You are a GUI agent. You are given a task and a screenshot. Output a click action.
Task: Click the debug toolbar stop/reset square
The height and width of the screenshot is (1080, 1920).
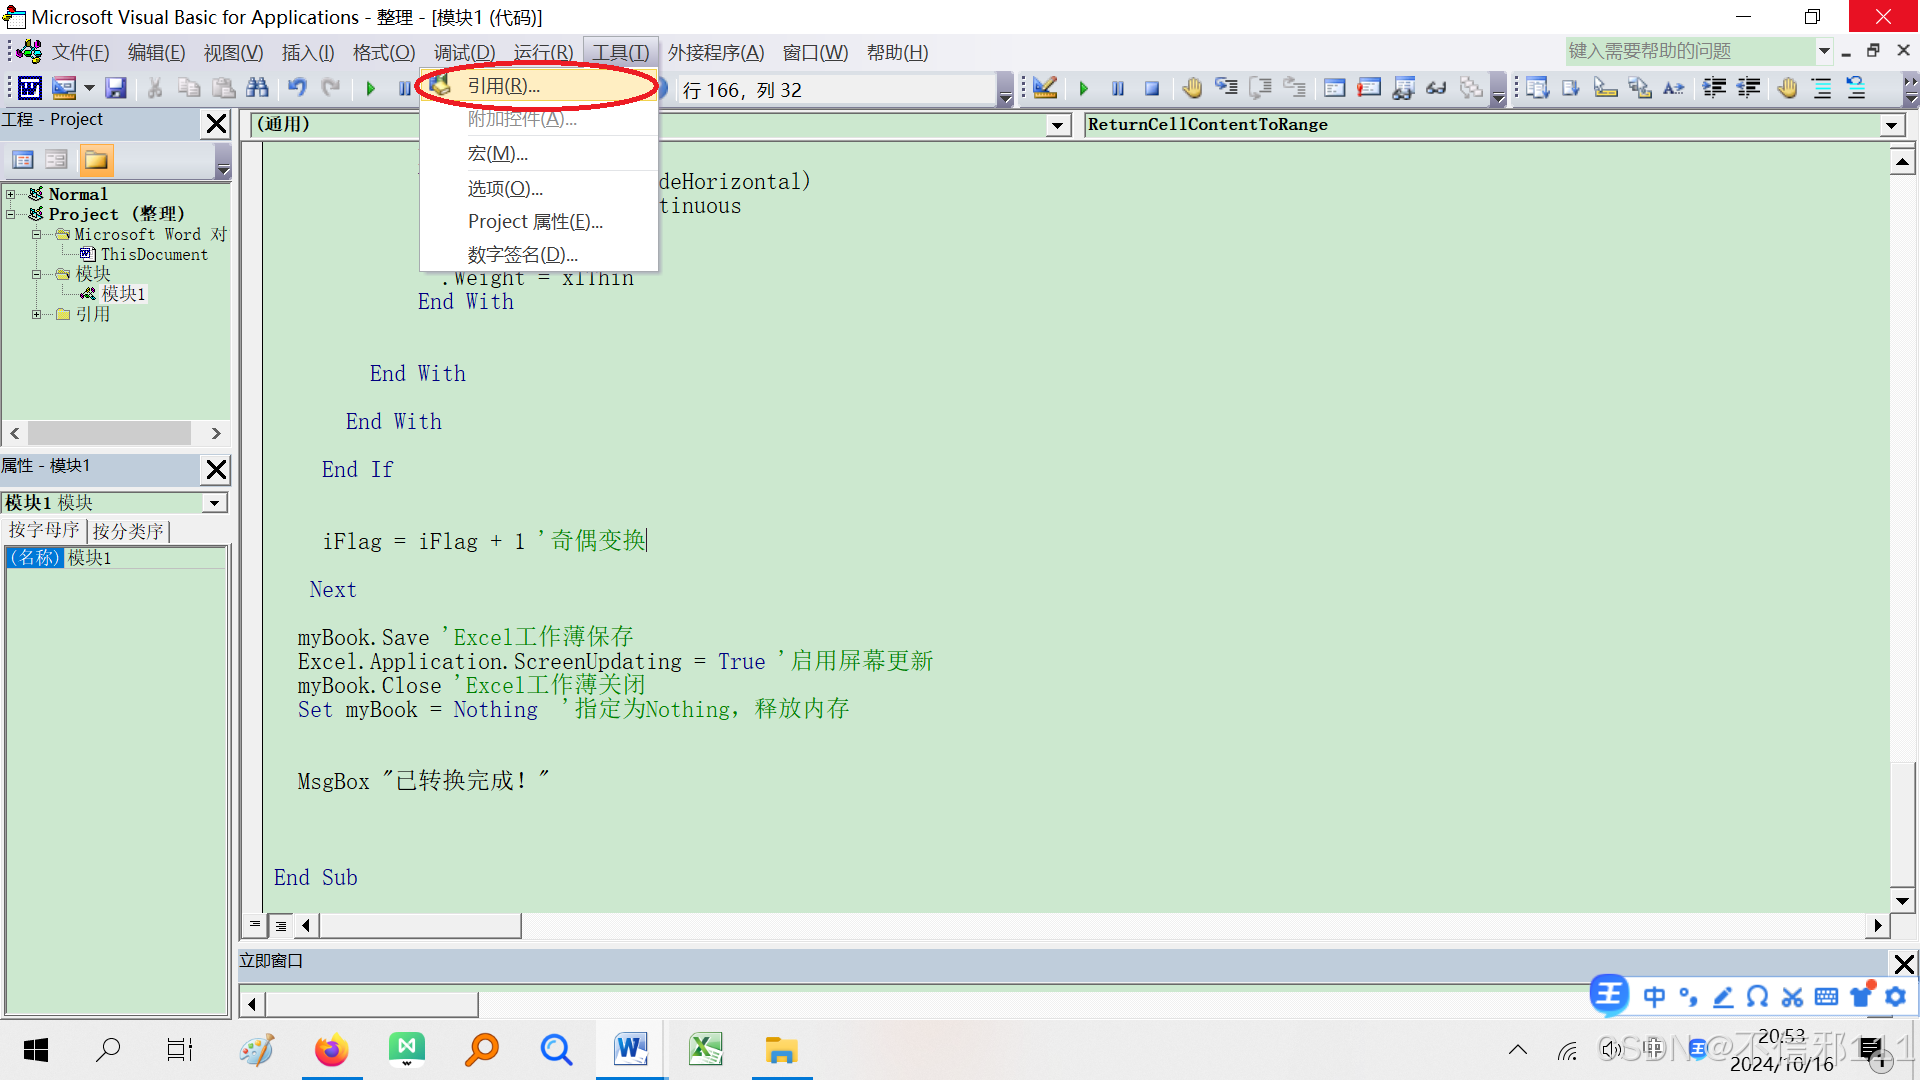(x=1152, y=89)
